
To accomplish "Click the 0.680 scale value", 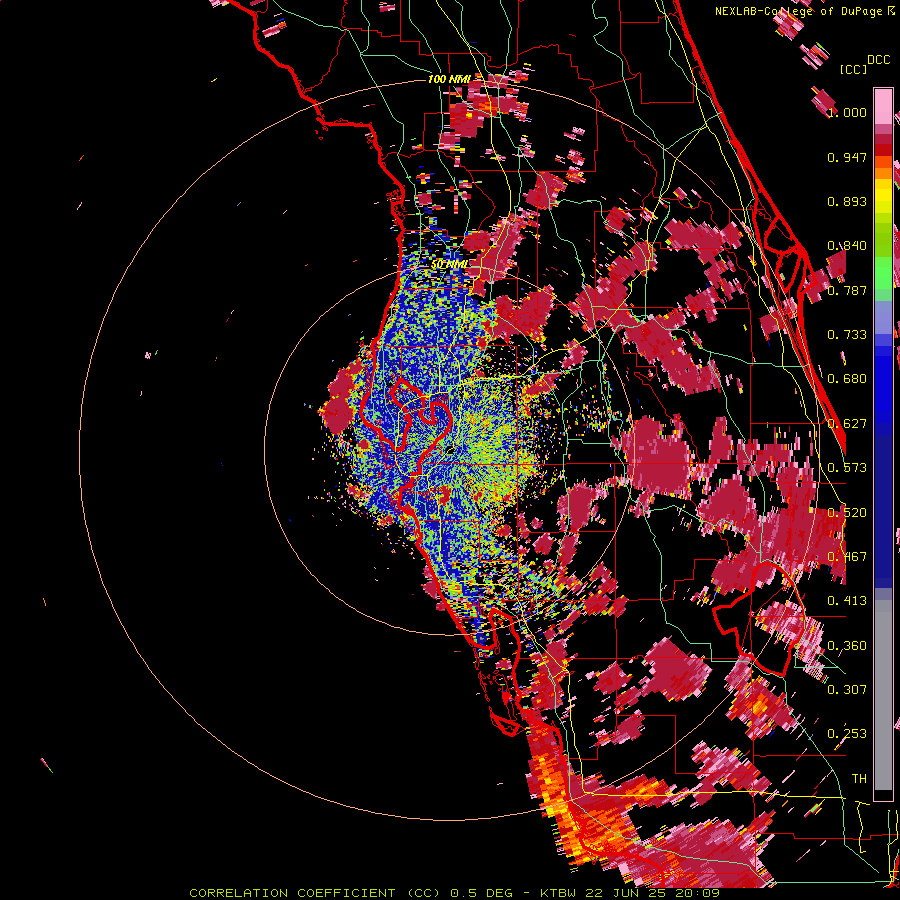I will (847, 379).
